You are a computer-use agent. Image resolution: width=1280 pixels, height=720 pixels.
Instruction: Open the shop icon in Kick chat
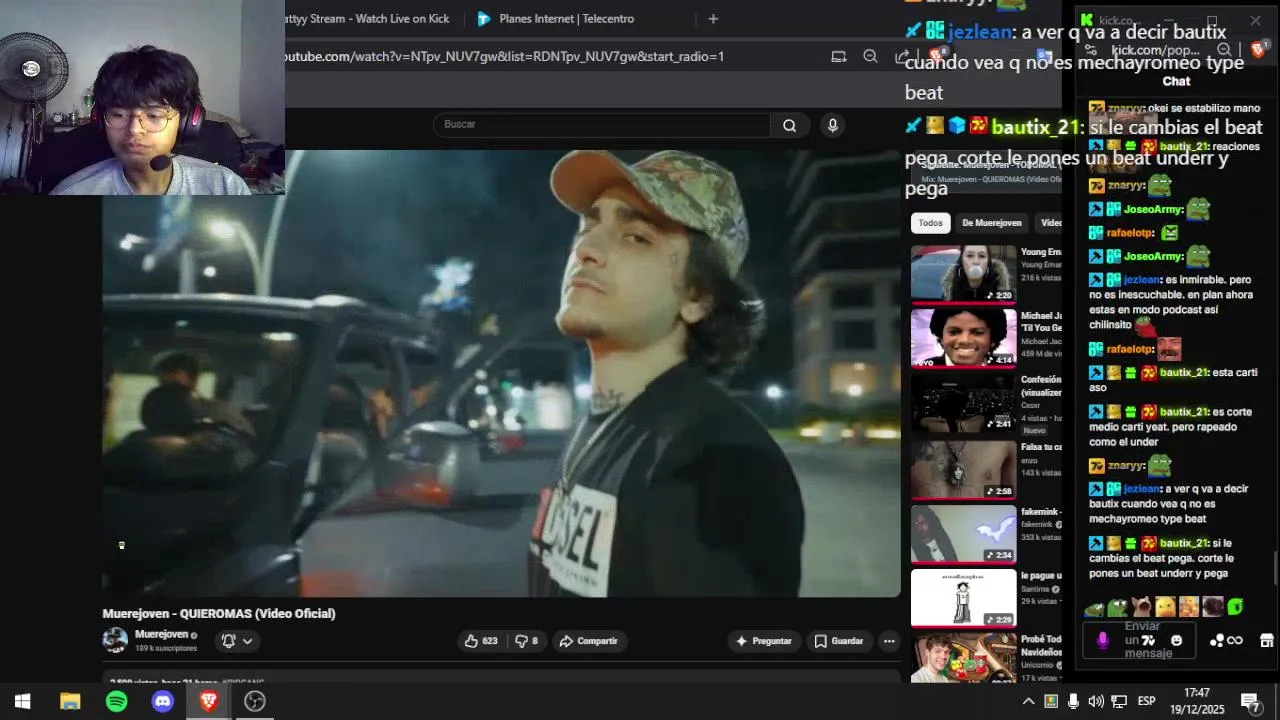1266,641
